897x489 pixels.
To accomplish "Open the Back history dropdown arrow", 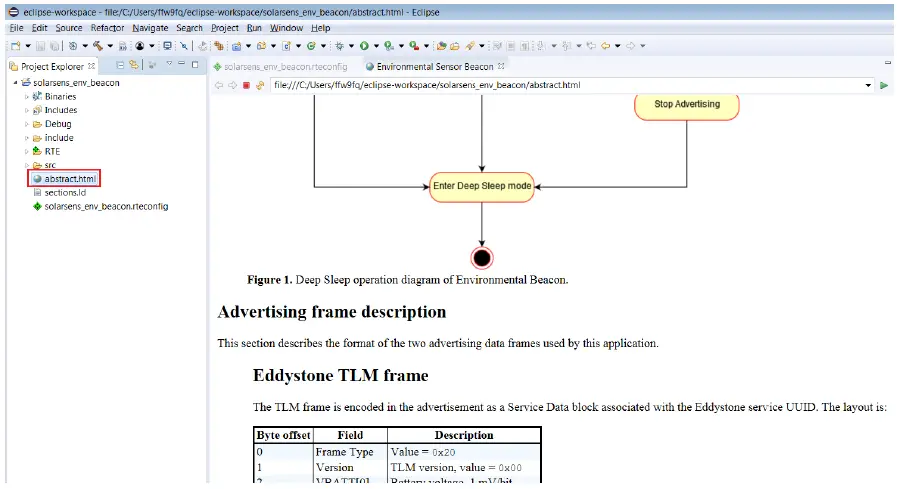I will coord(617,46).
